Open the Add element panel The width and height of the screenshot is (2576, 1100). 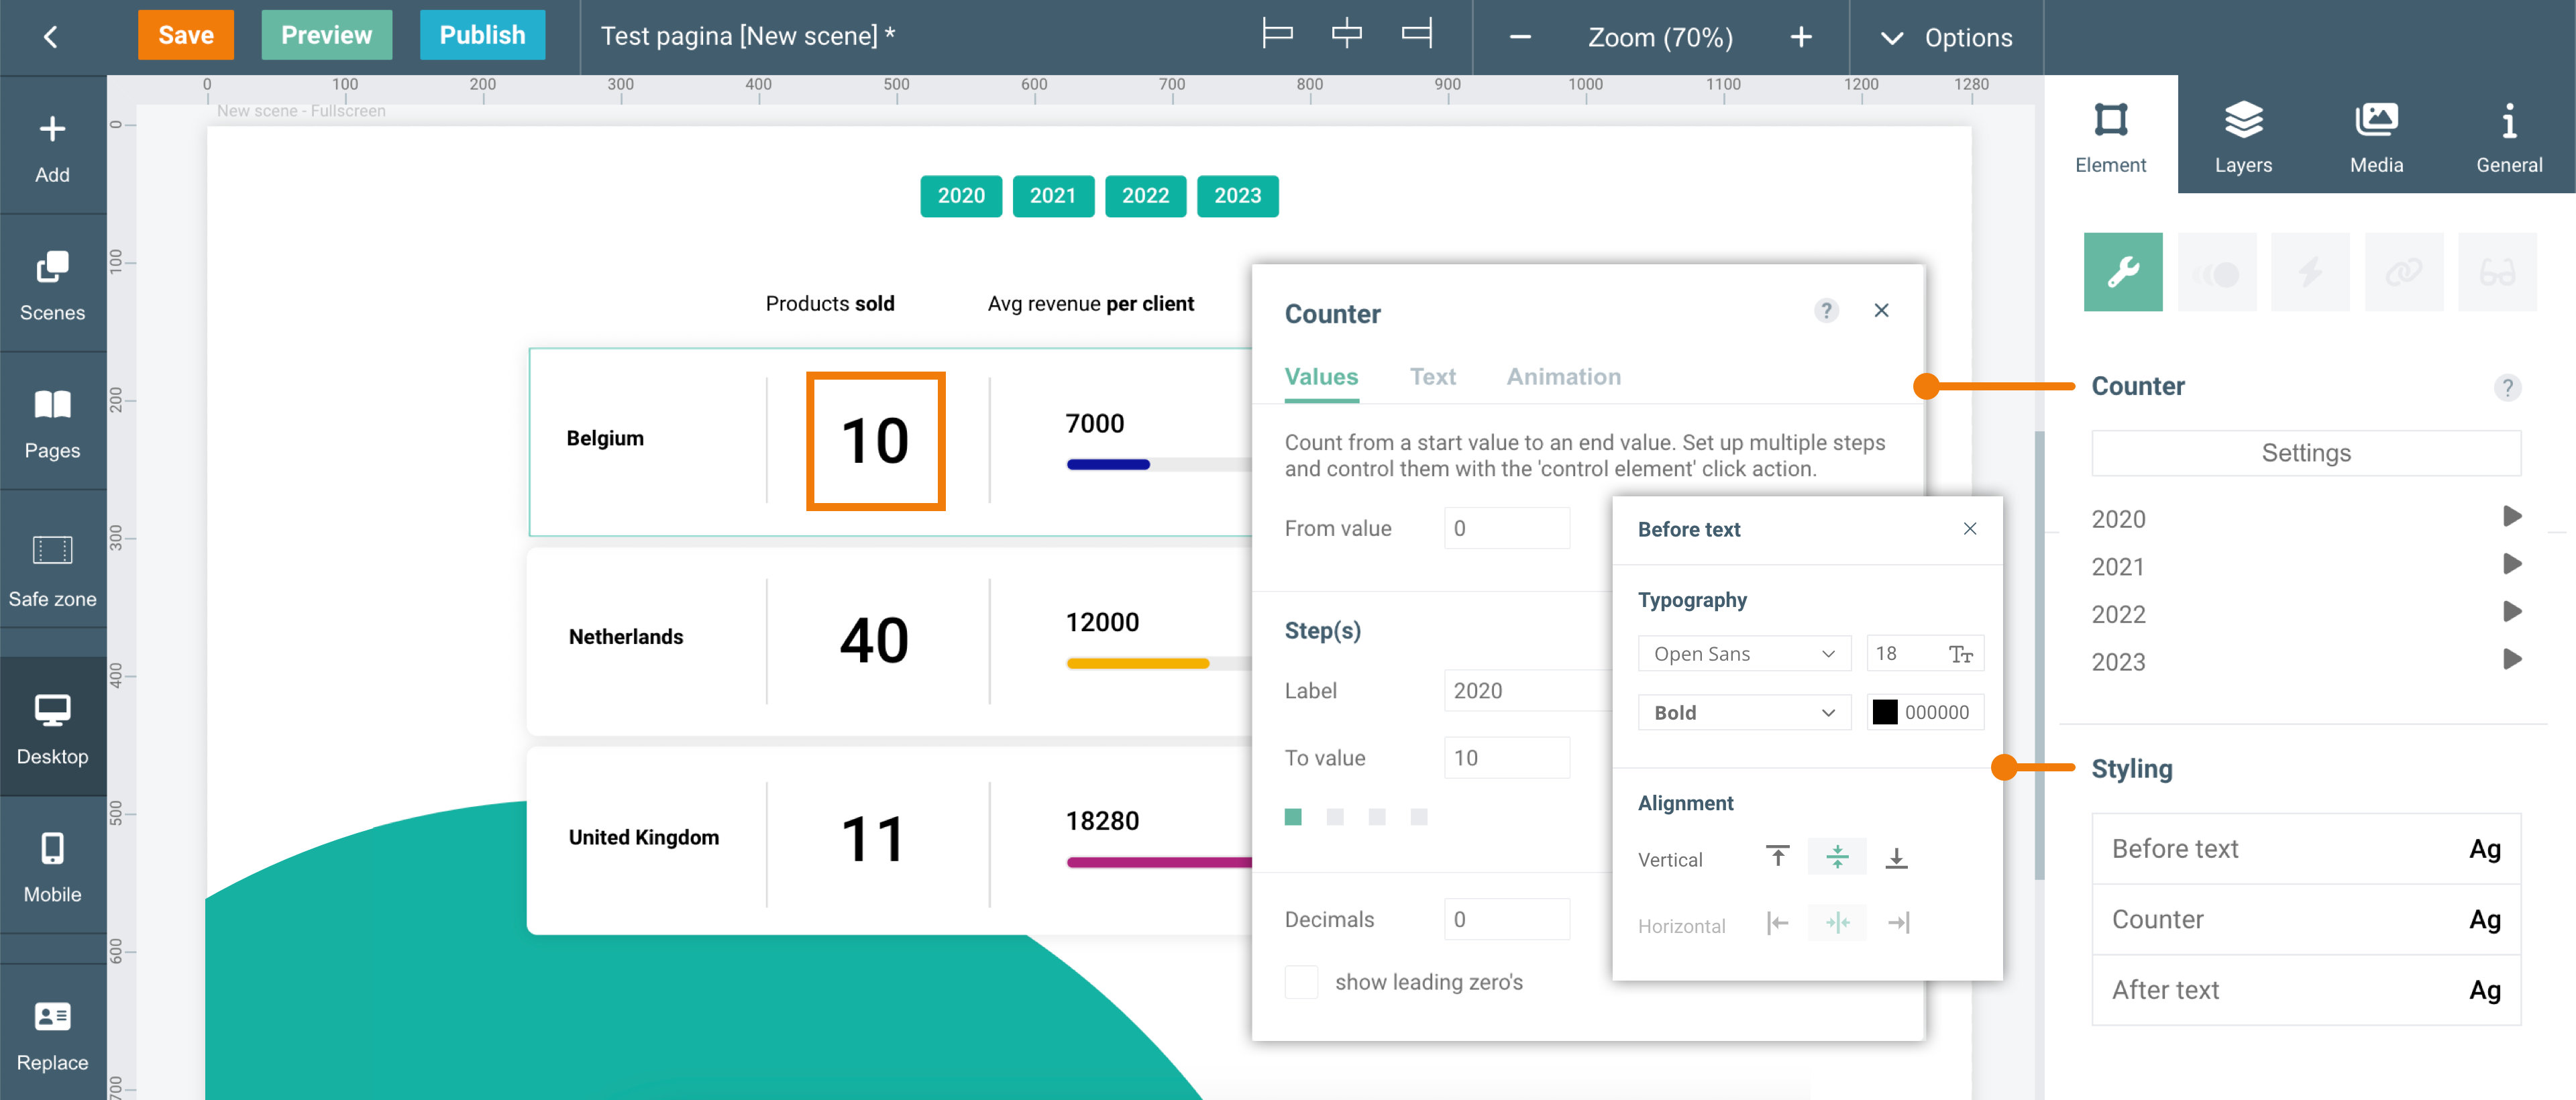[x=52, y=148]
